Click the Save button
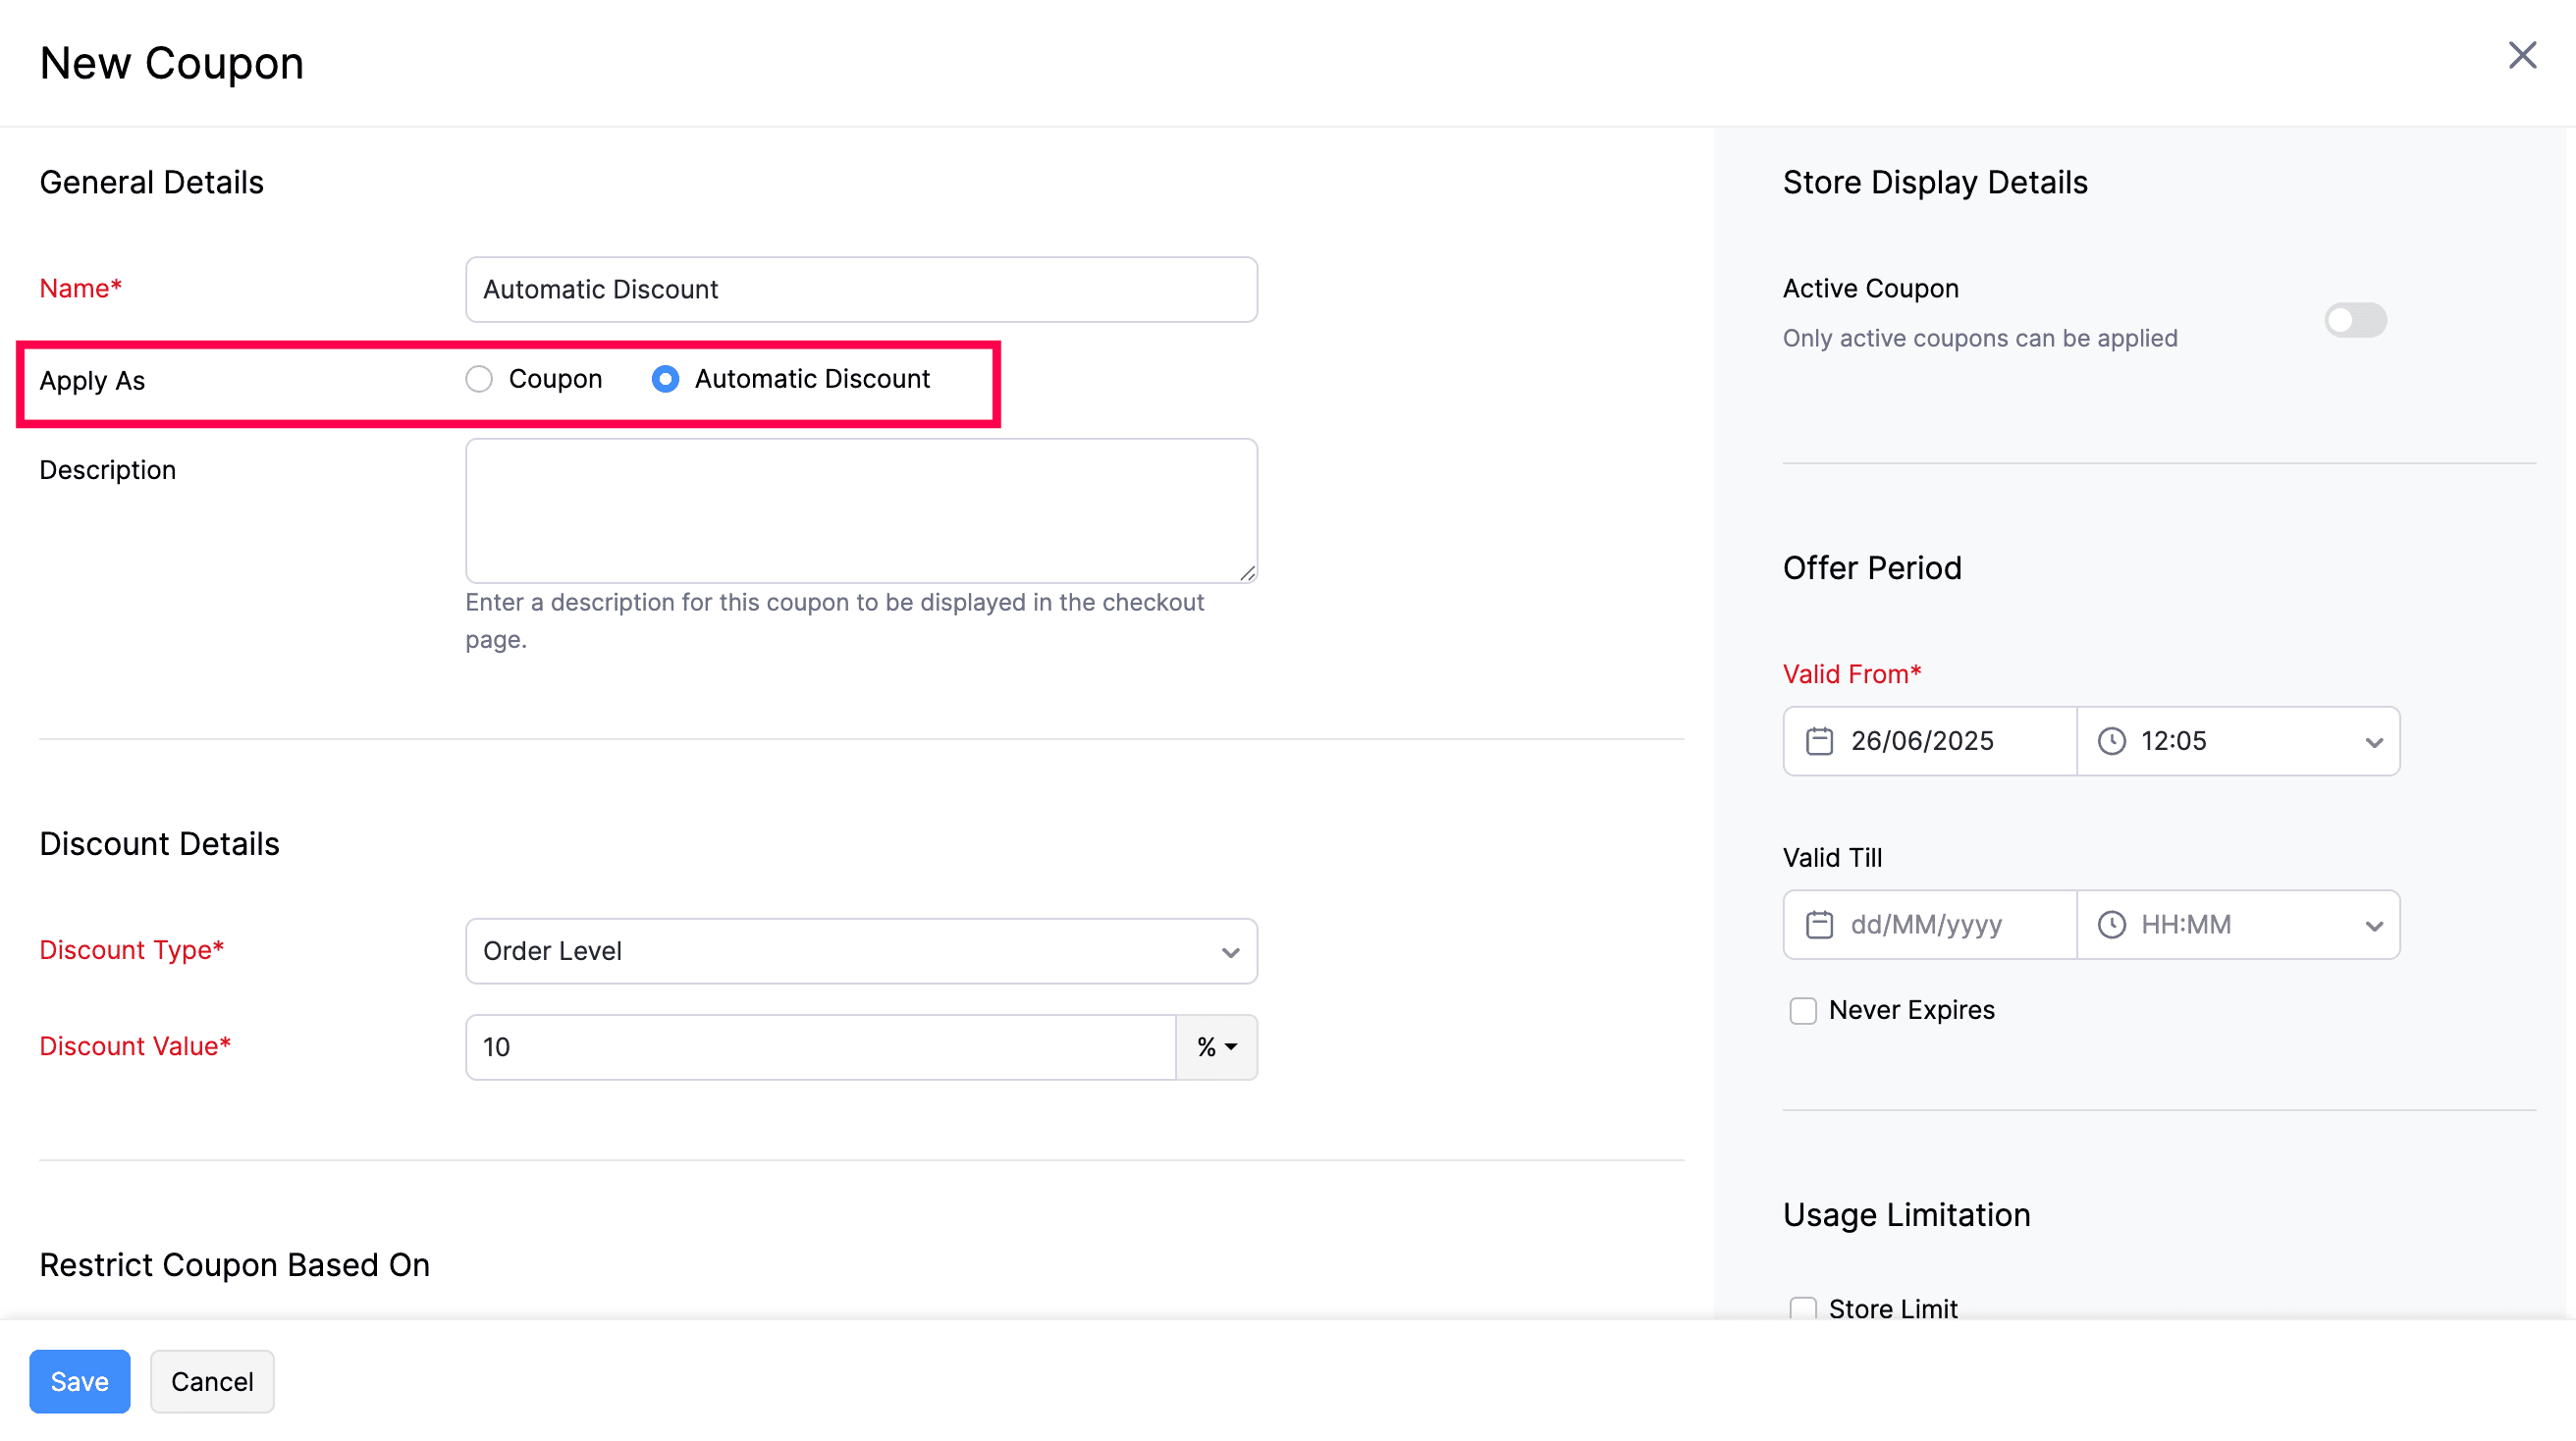2576x1441 pixels. click(x=79, y=1382)
